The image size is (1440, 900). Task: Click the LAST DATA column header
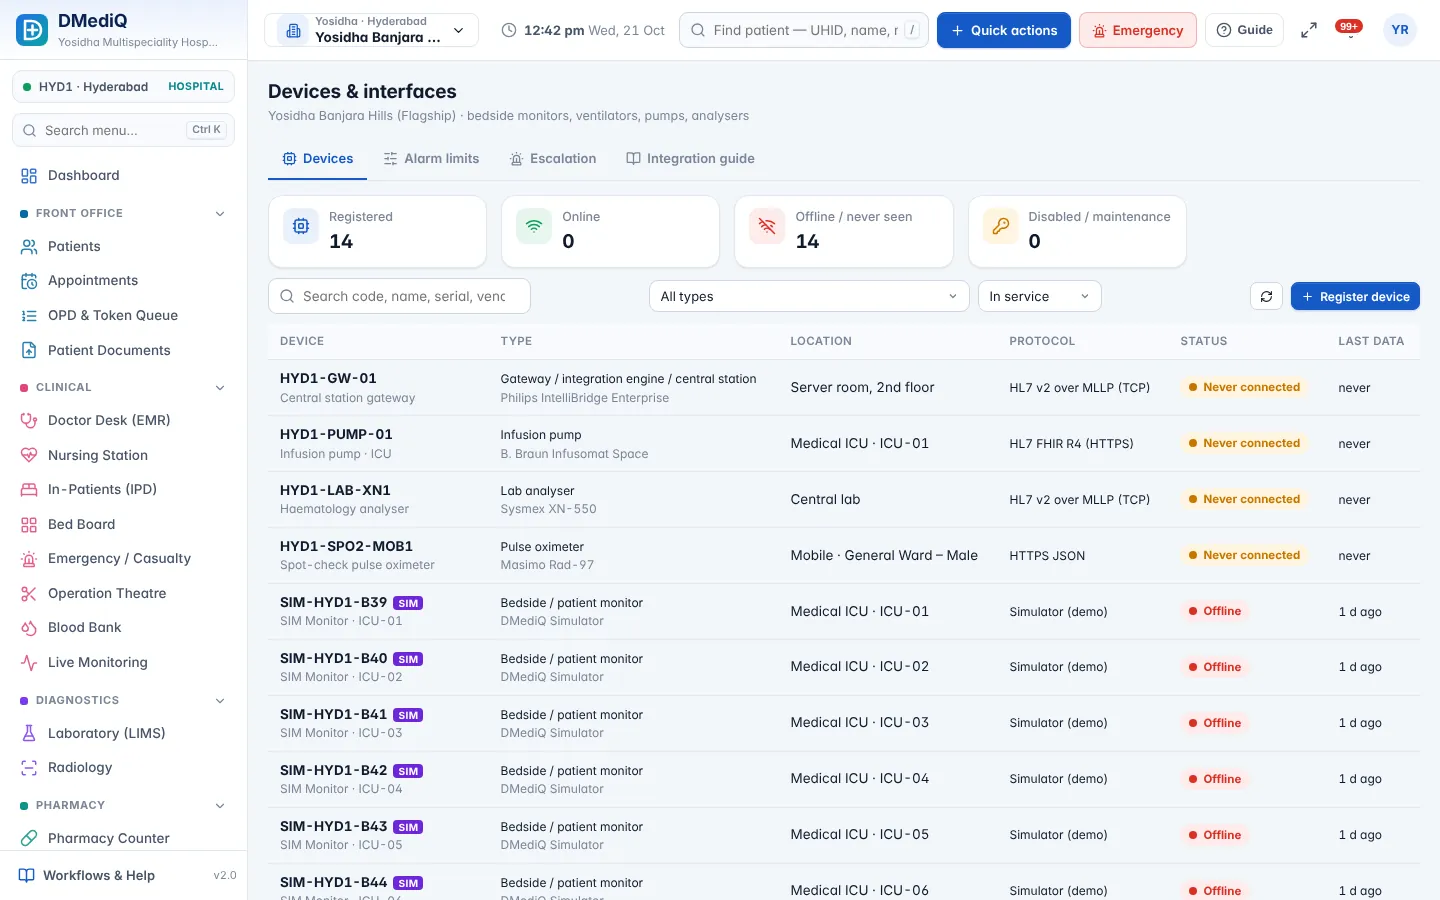[1371, 341]
